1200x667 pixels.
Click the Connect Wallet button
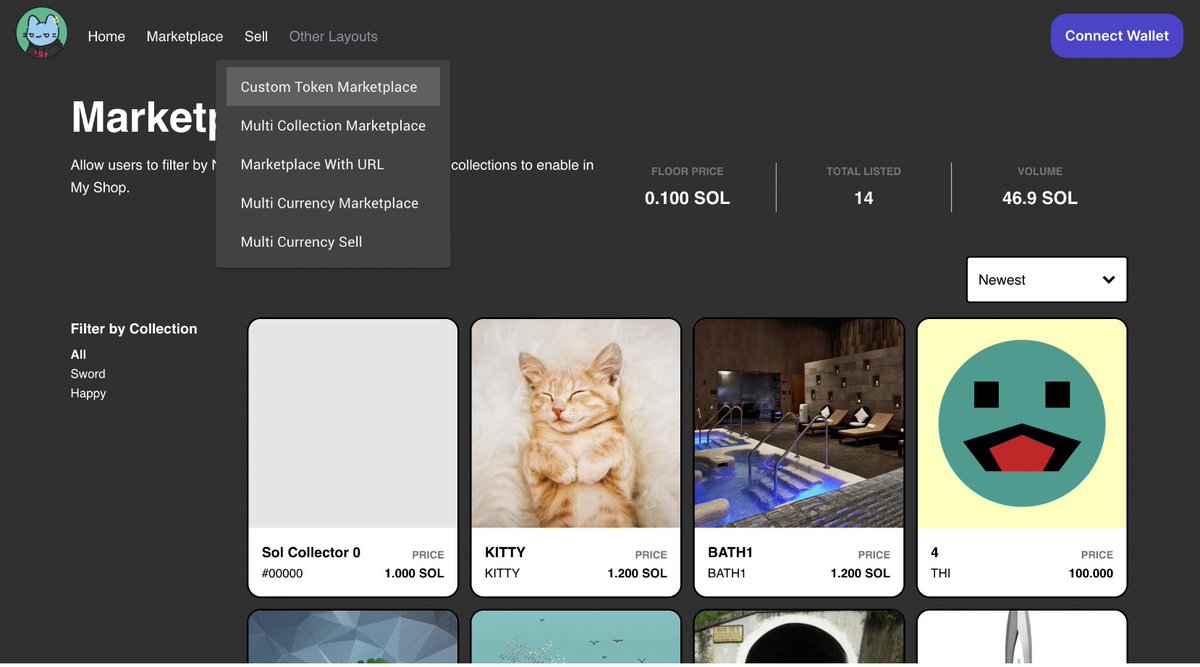(1117, 36)
